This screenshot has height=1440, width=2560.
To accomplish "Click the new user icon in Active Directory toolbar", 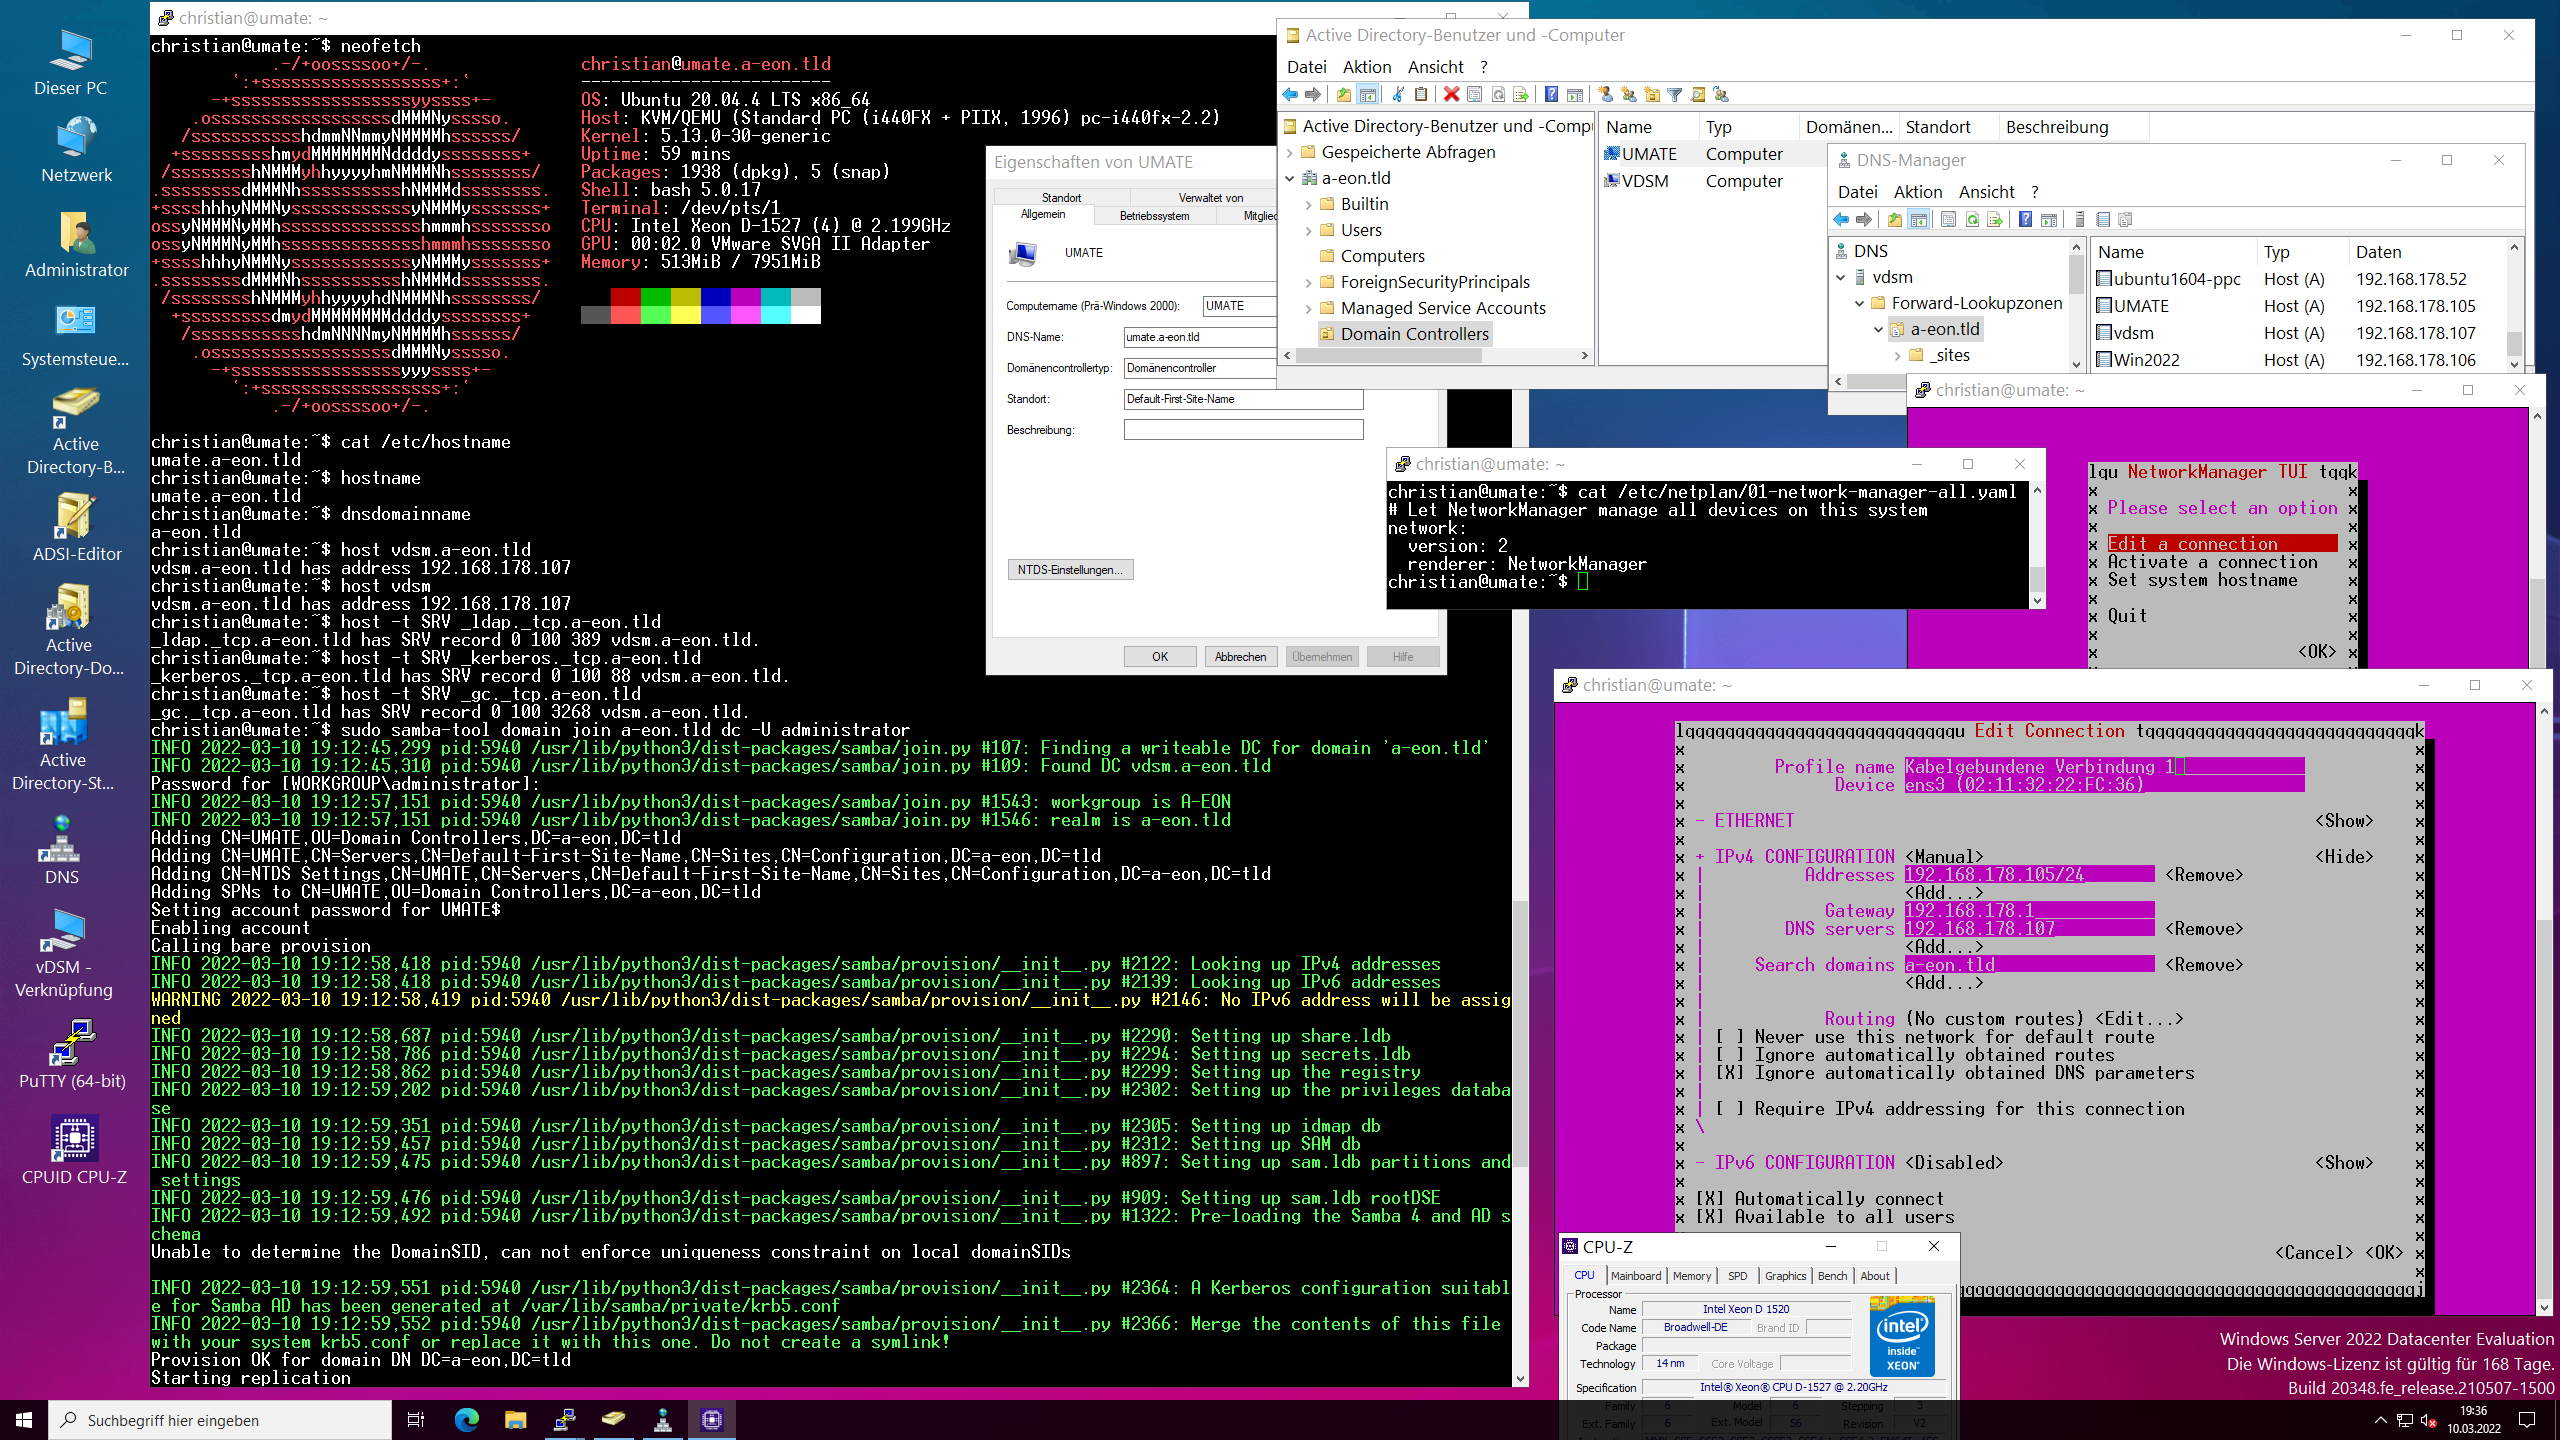I will pos(1605,94).
